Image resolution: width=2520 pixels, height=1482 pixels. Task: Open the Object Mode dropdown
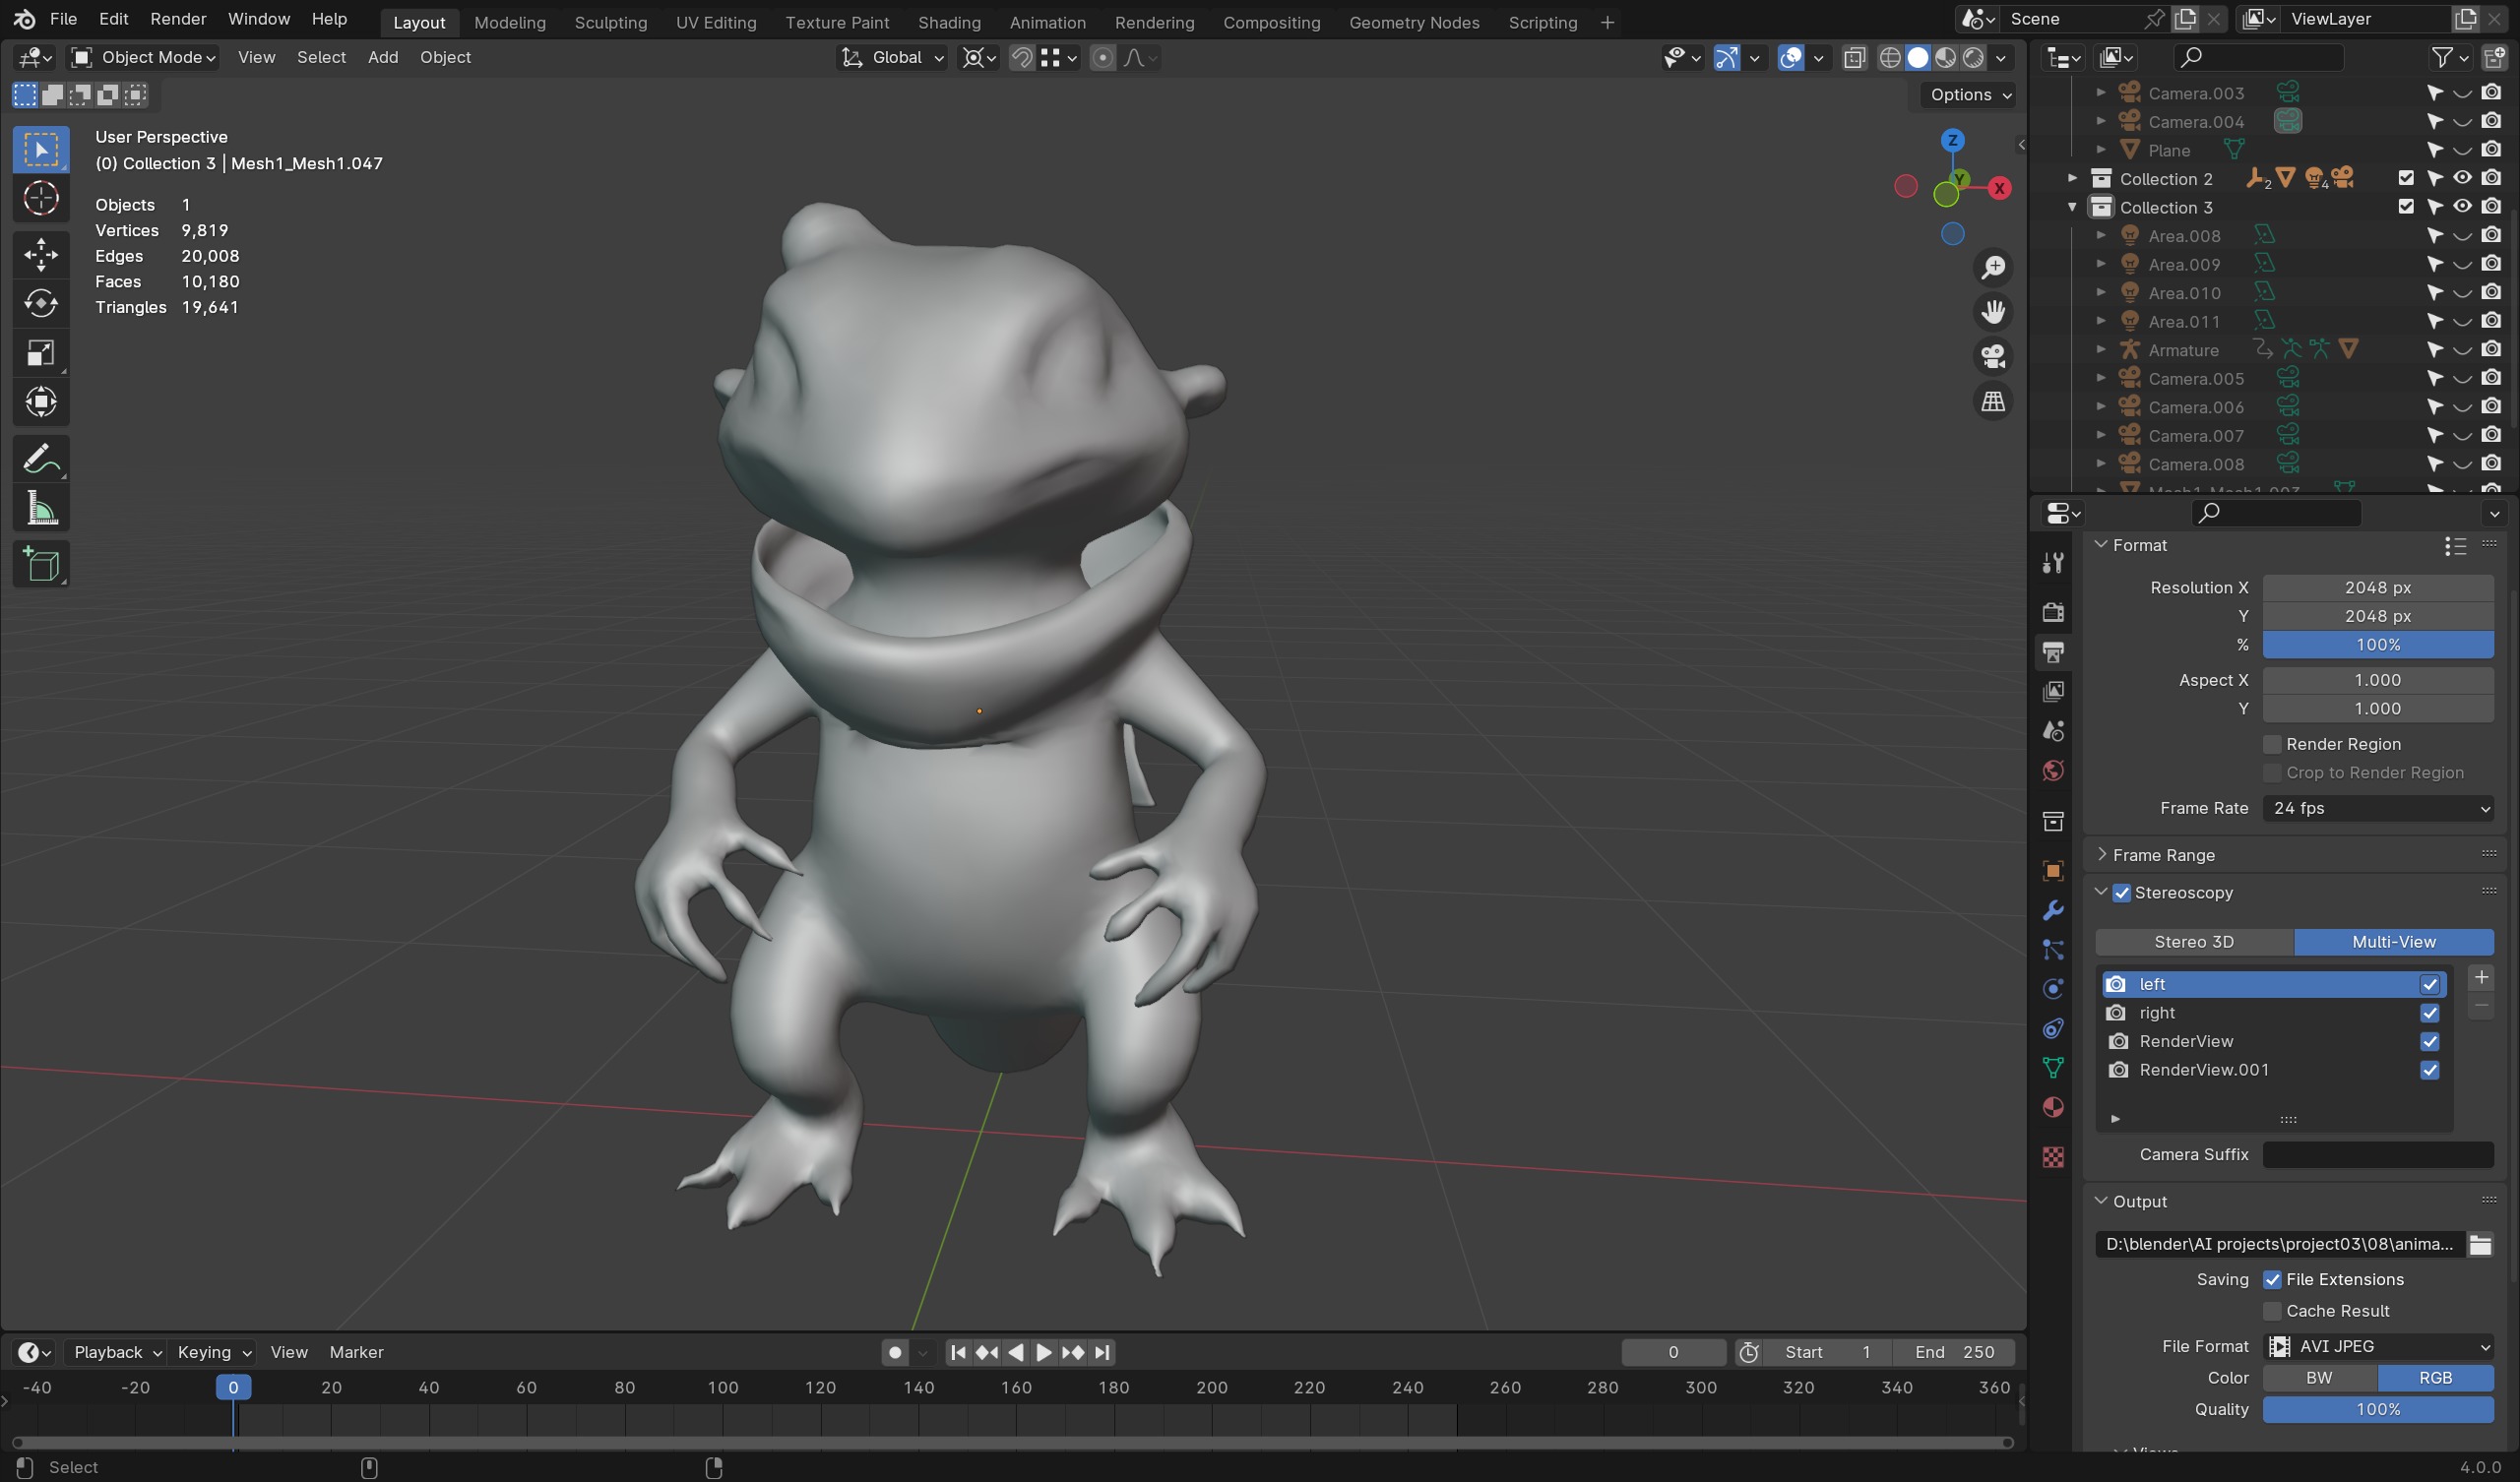click(144, 58)
